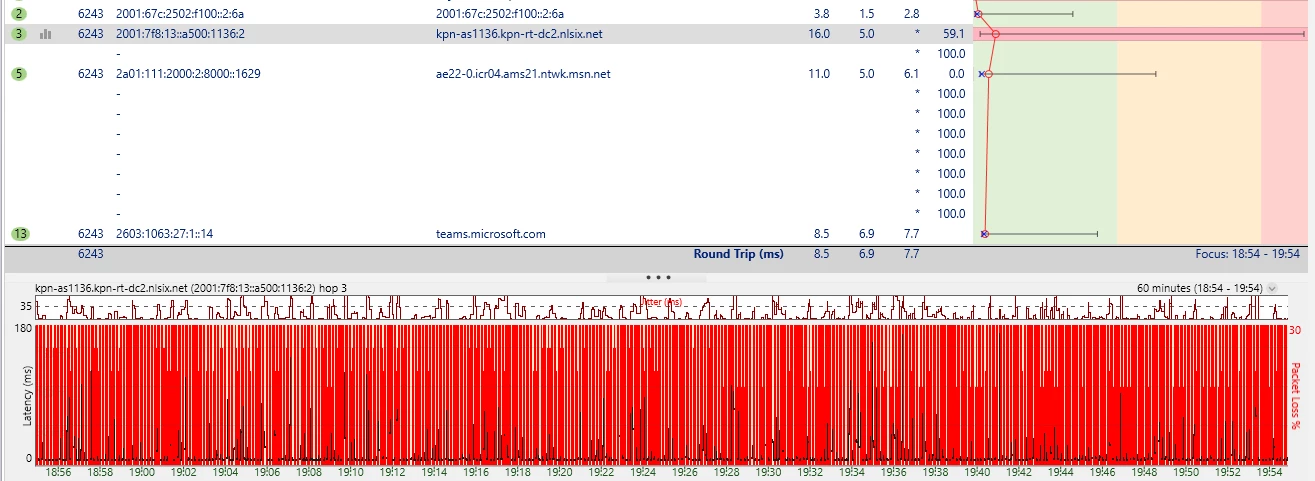This screenshot has width=1315, height=481.
Task: Select the teams.microsoft.com hostname
Action: coord(491,234)
